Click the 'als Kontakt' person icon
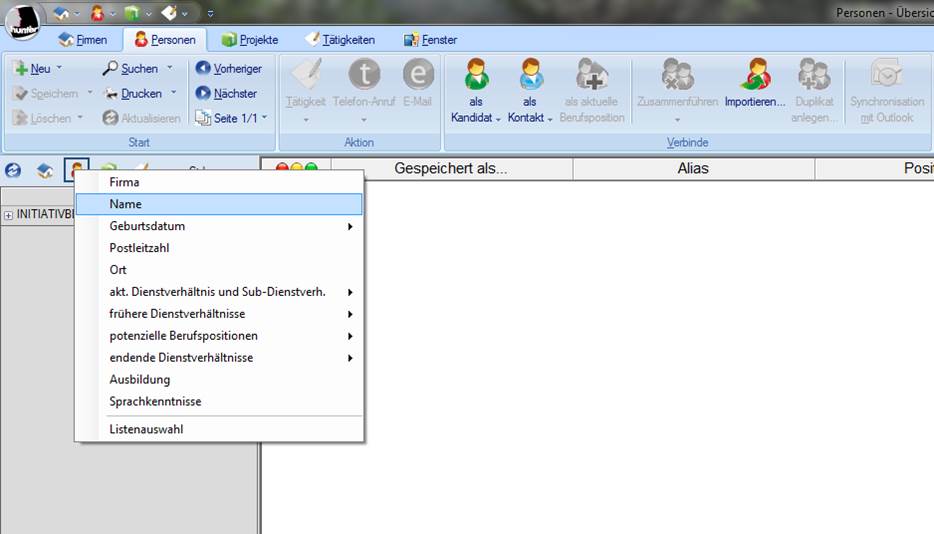934x534 pixels. tap(530, 76)
